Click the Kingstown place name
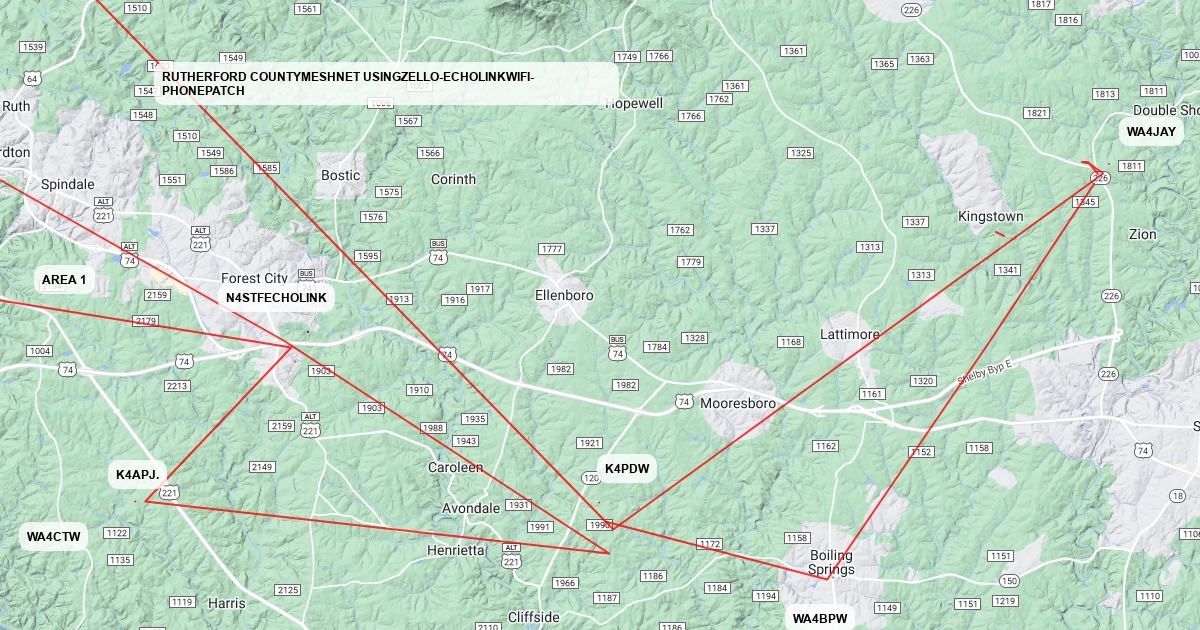Image resolution: width=1200 pixels, height=630 pixels. tap(991, 217)
